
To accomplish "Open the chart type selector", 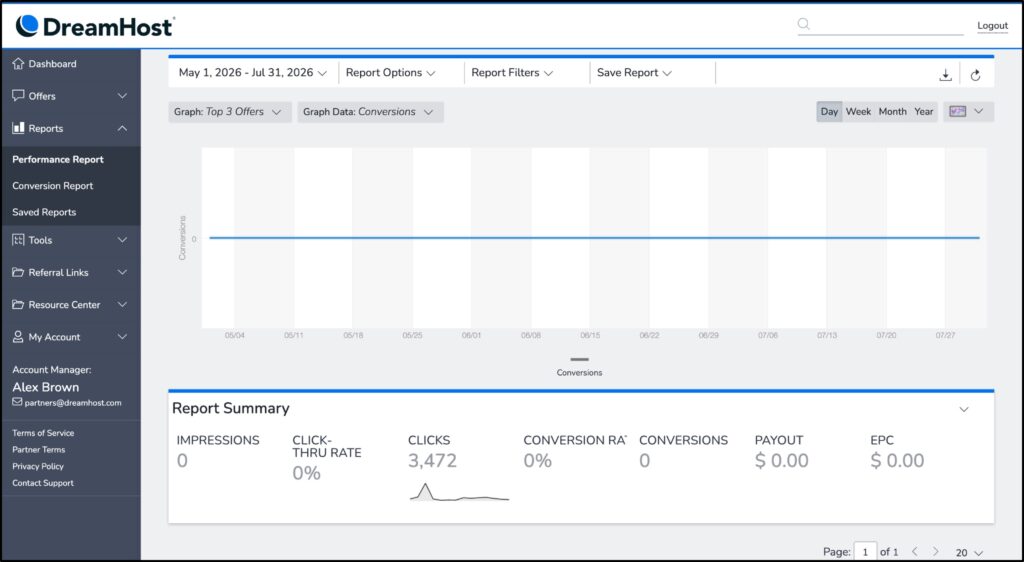I will click(x=968, y=112).
